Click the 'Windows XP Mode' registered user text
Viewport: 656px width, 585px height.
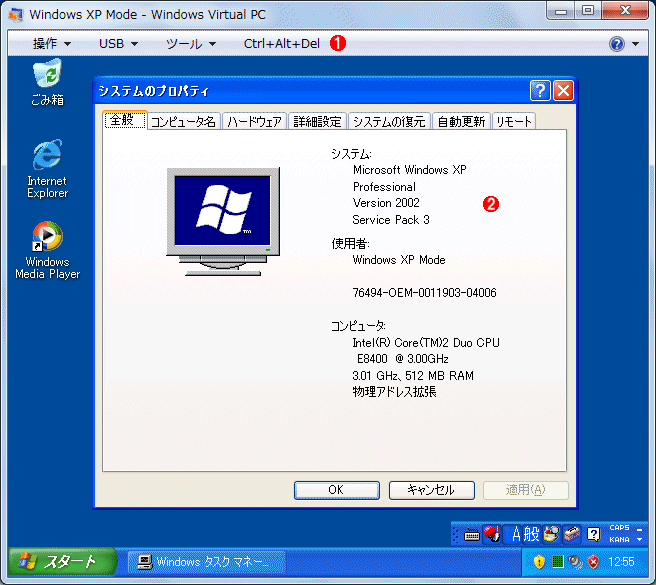[x=399, y=260]
